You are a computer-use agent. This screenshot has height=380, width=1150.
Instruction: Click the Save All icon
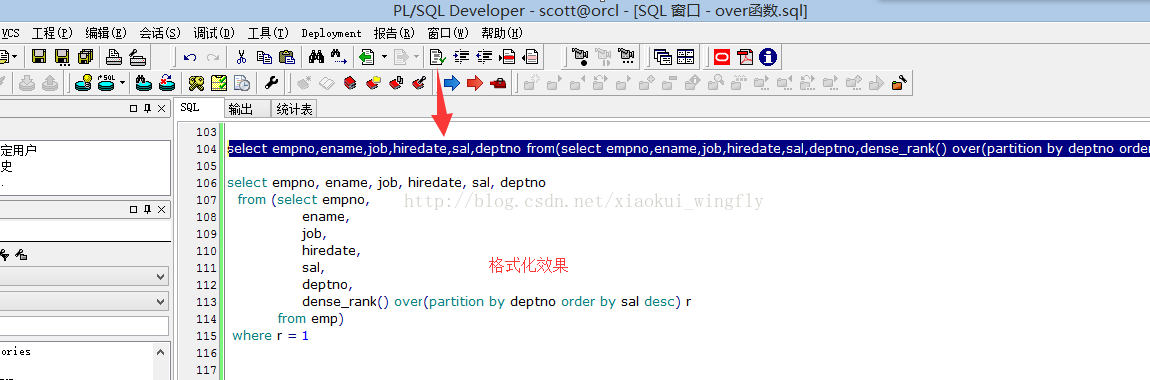(86, 56)
